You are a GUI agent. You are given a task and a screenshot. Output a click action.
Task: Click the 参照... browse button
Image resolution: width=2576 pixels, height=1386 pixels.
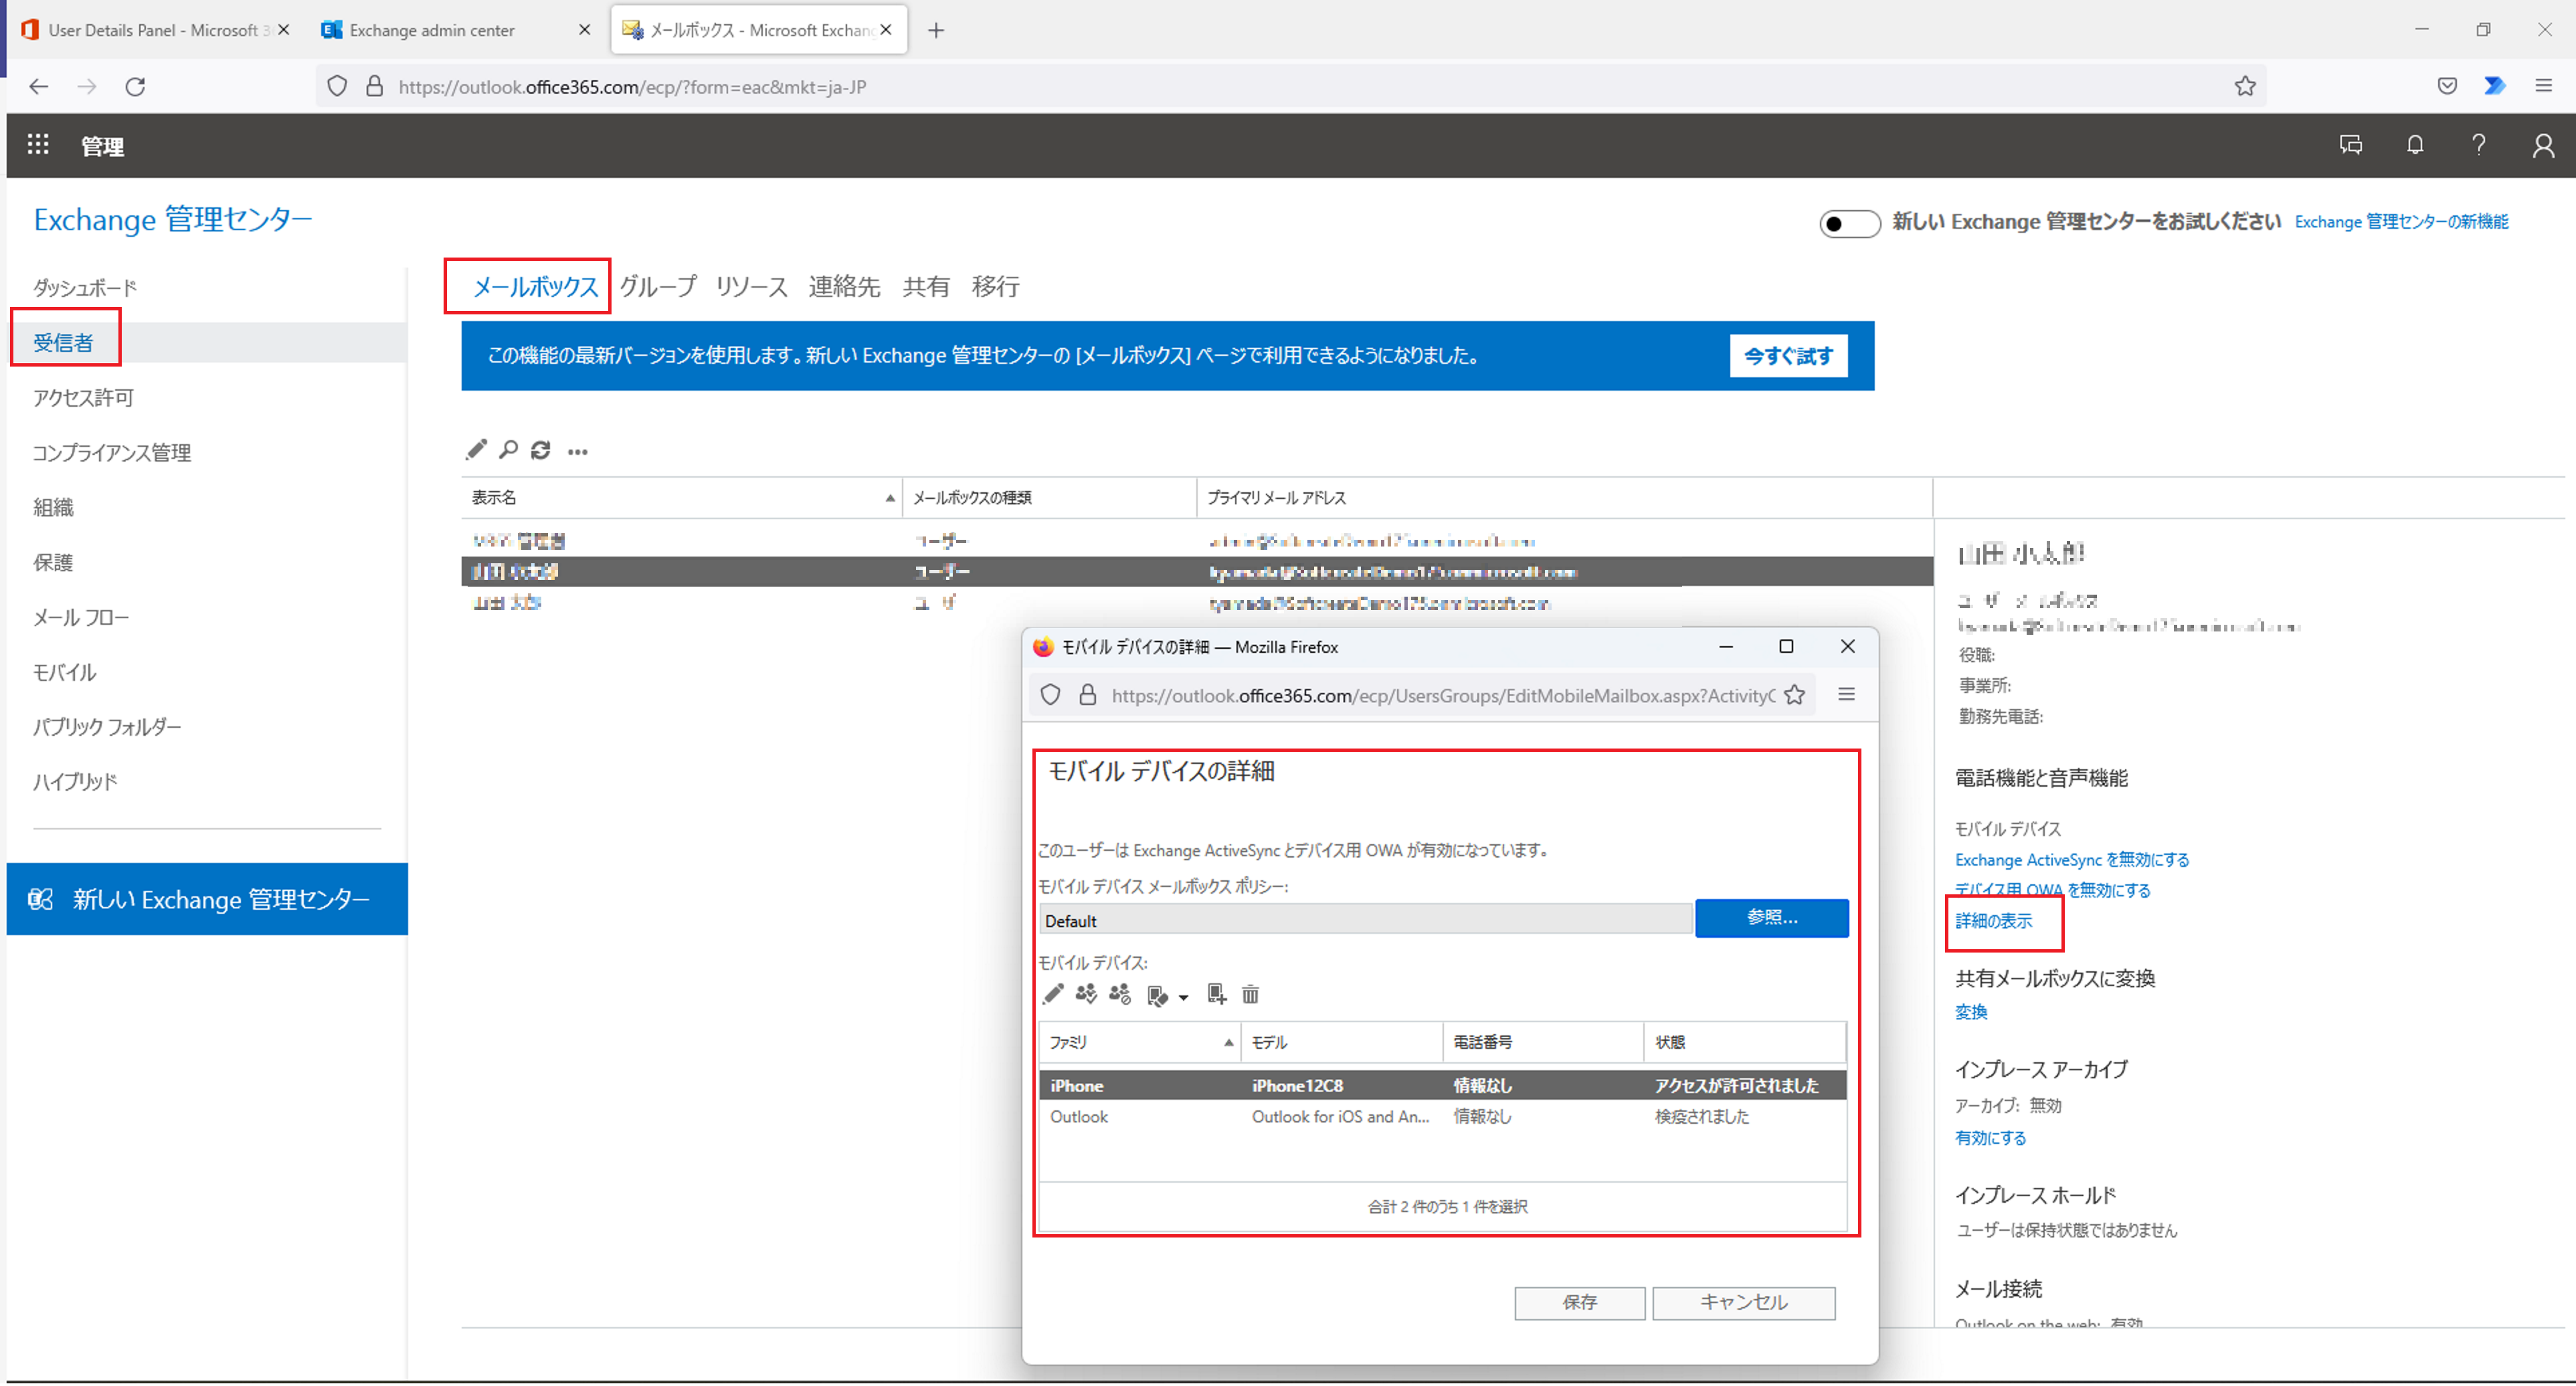coord(1771,917)
